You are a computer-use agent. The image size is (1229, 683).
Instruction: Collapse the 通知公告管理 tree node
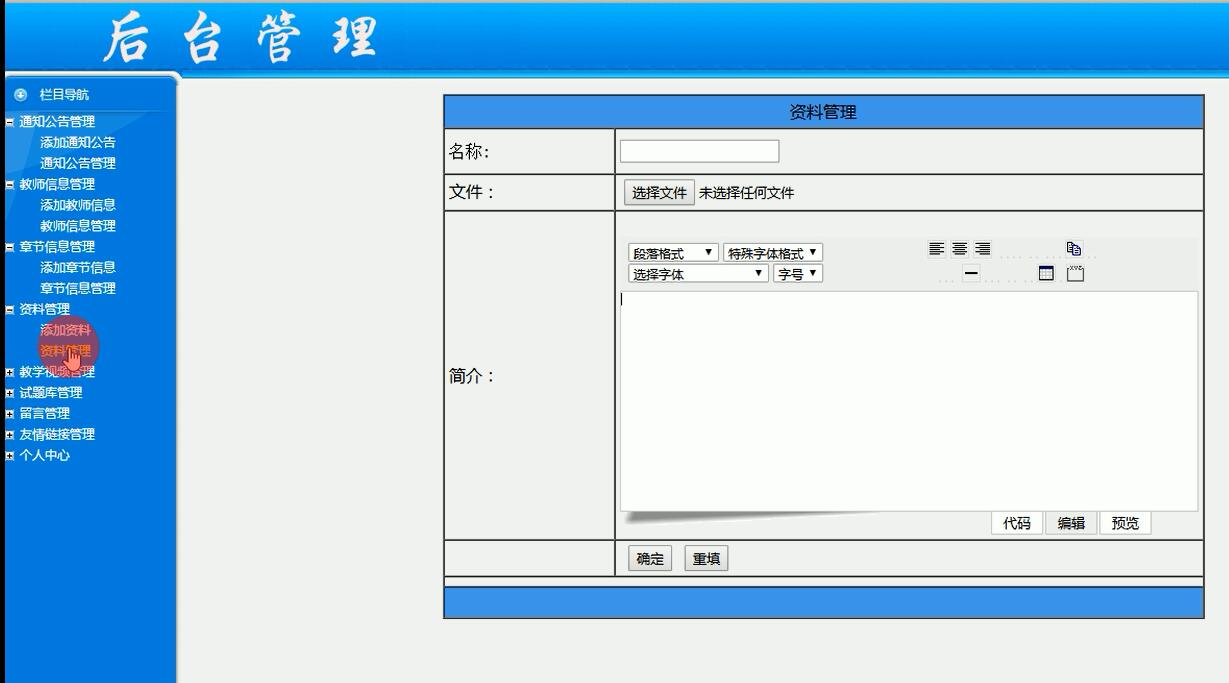tap(10, 122)
